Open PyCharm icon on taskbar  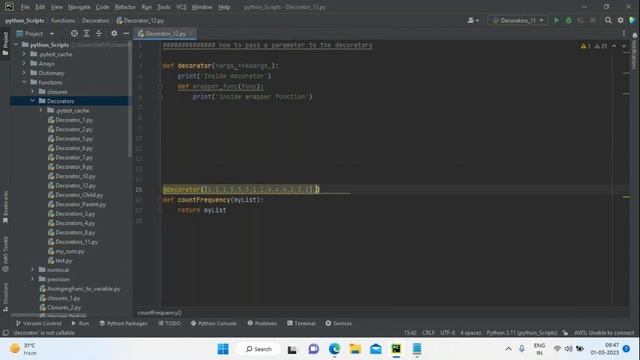(x=396, y=349)
